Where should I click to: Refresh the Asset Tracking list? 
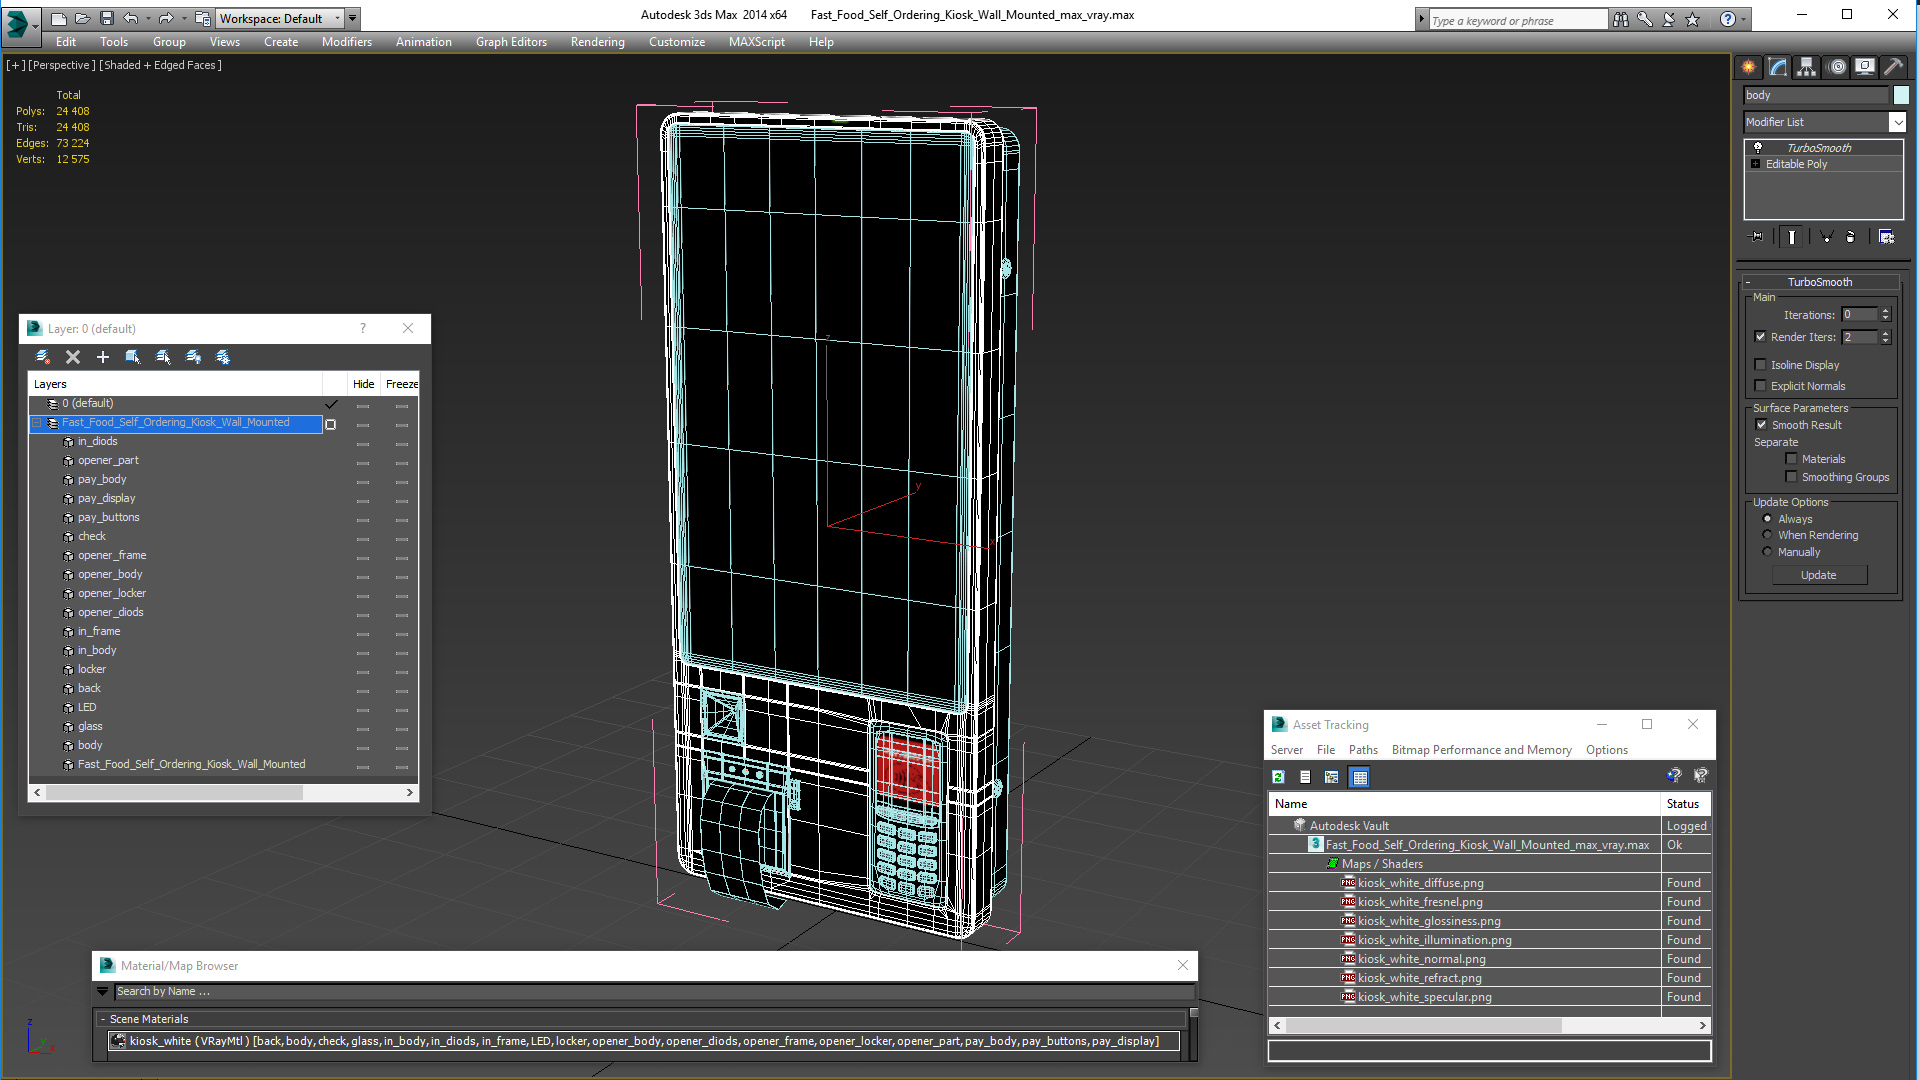[1278, 777]
